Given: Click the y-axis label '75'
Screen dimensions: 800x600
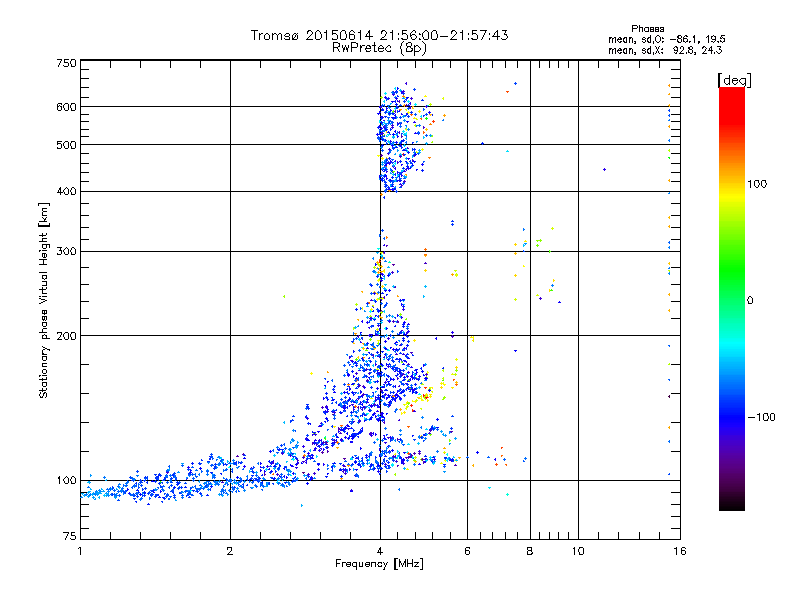Looking at the screenshot, I should [70, 536].
